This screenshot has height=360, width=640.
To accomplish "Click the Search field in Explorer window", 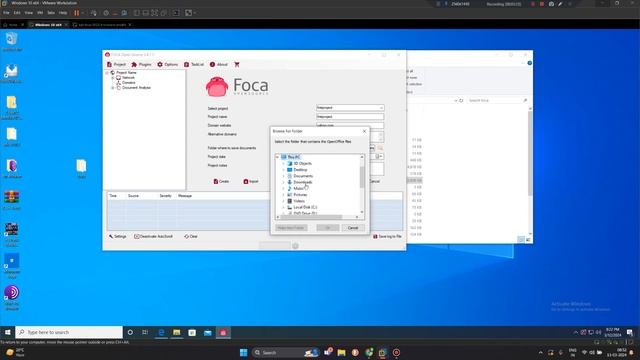I will click(x=497, y=100).
